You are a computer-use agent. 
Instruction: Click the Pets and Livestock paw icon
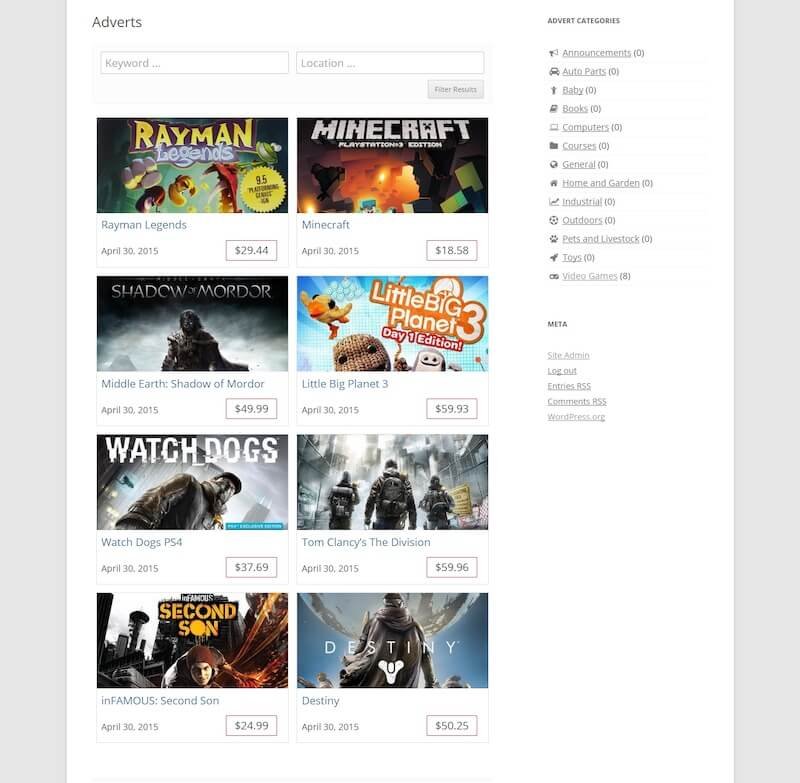tap(554, 239)
